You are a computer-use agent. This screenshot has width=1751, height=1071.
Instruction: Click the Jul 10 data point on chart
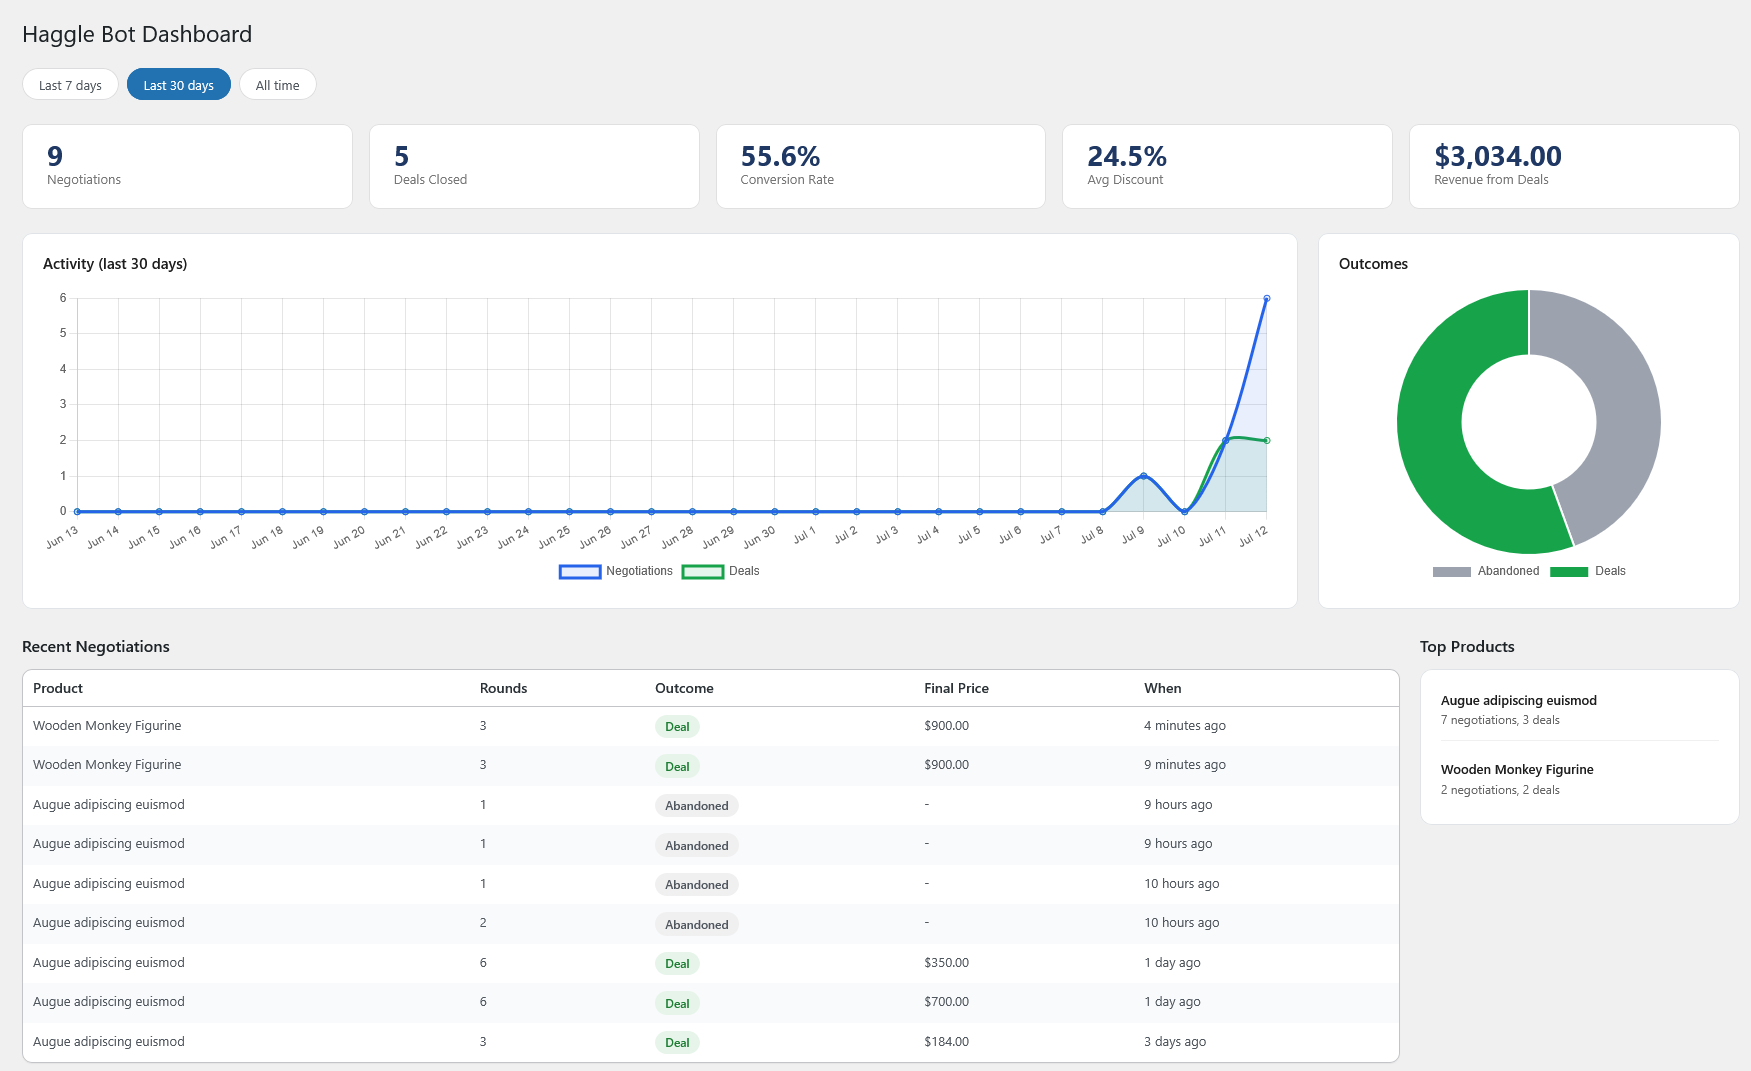pyautogui.click(x=1185, y=511)
